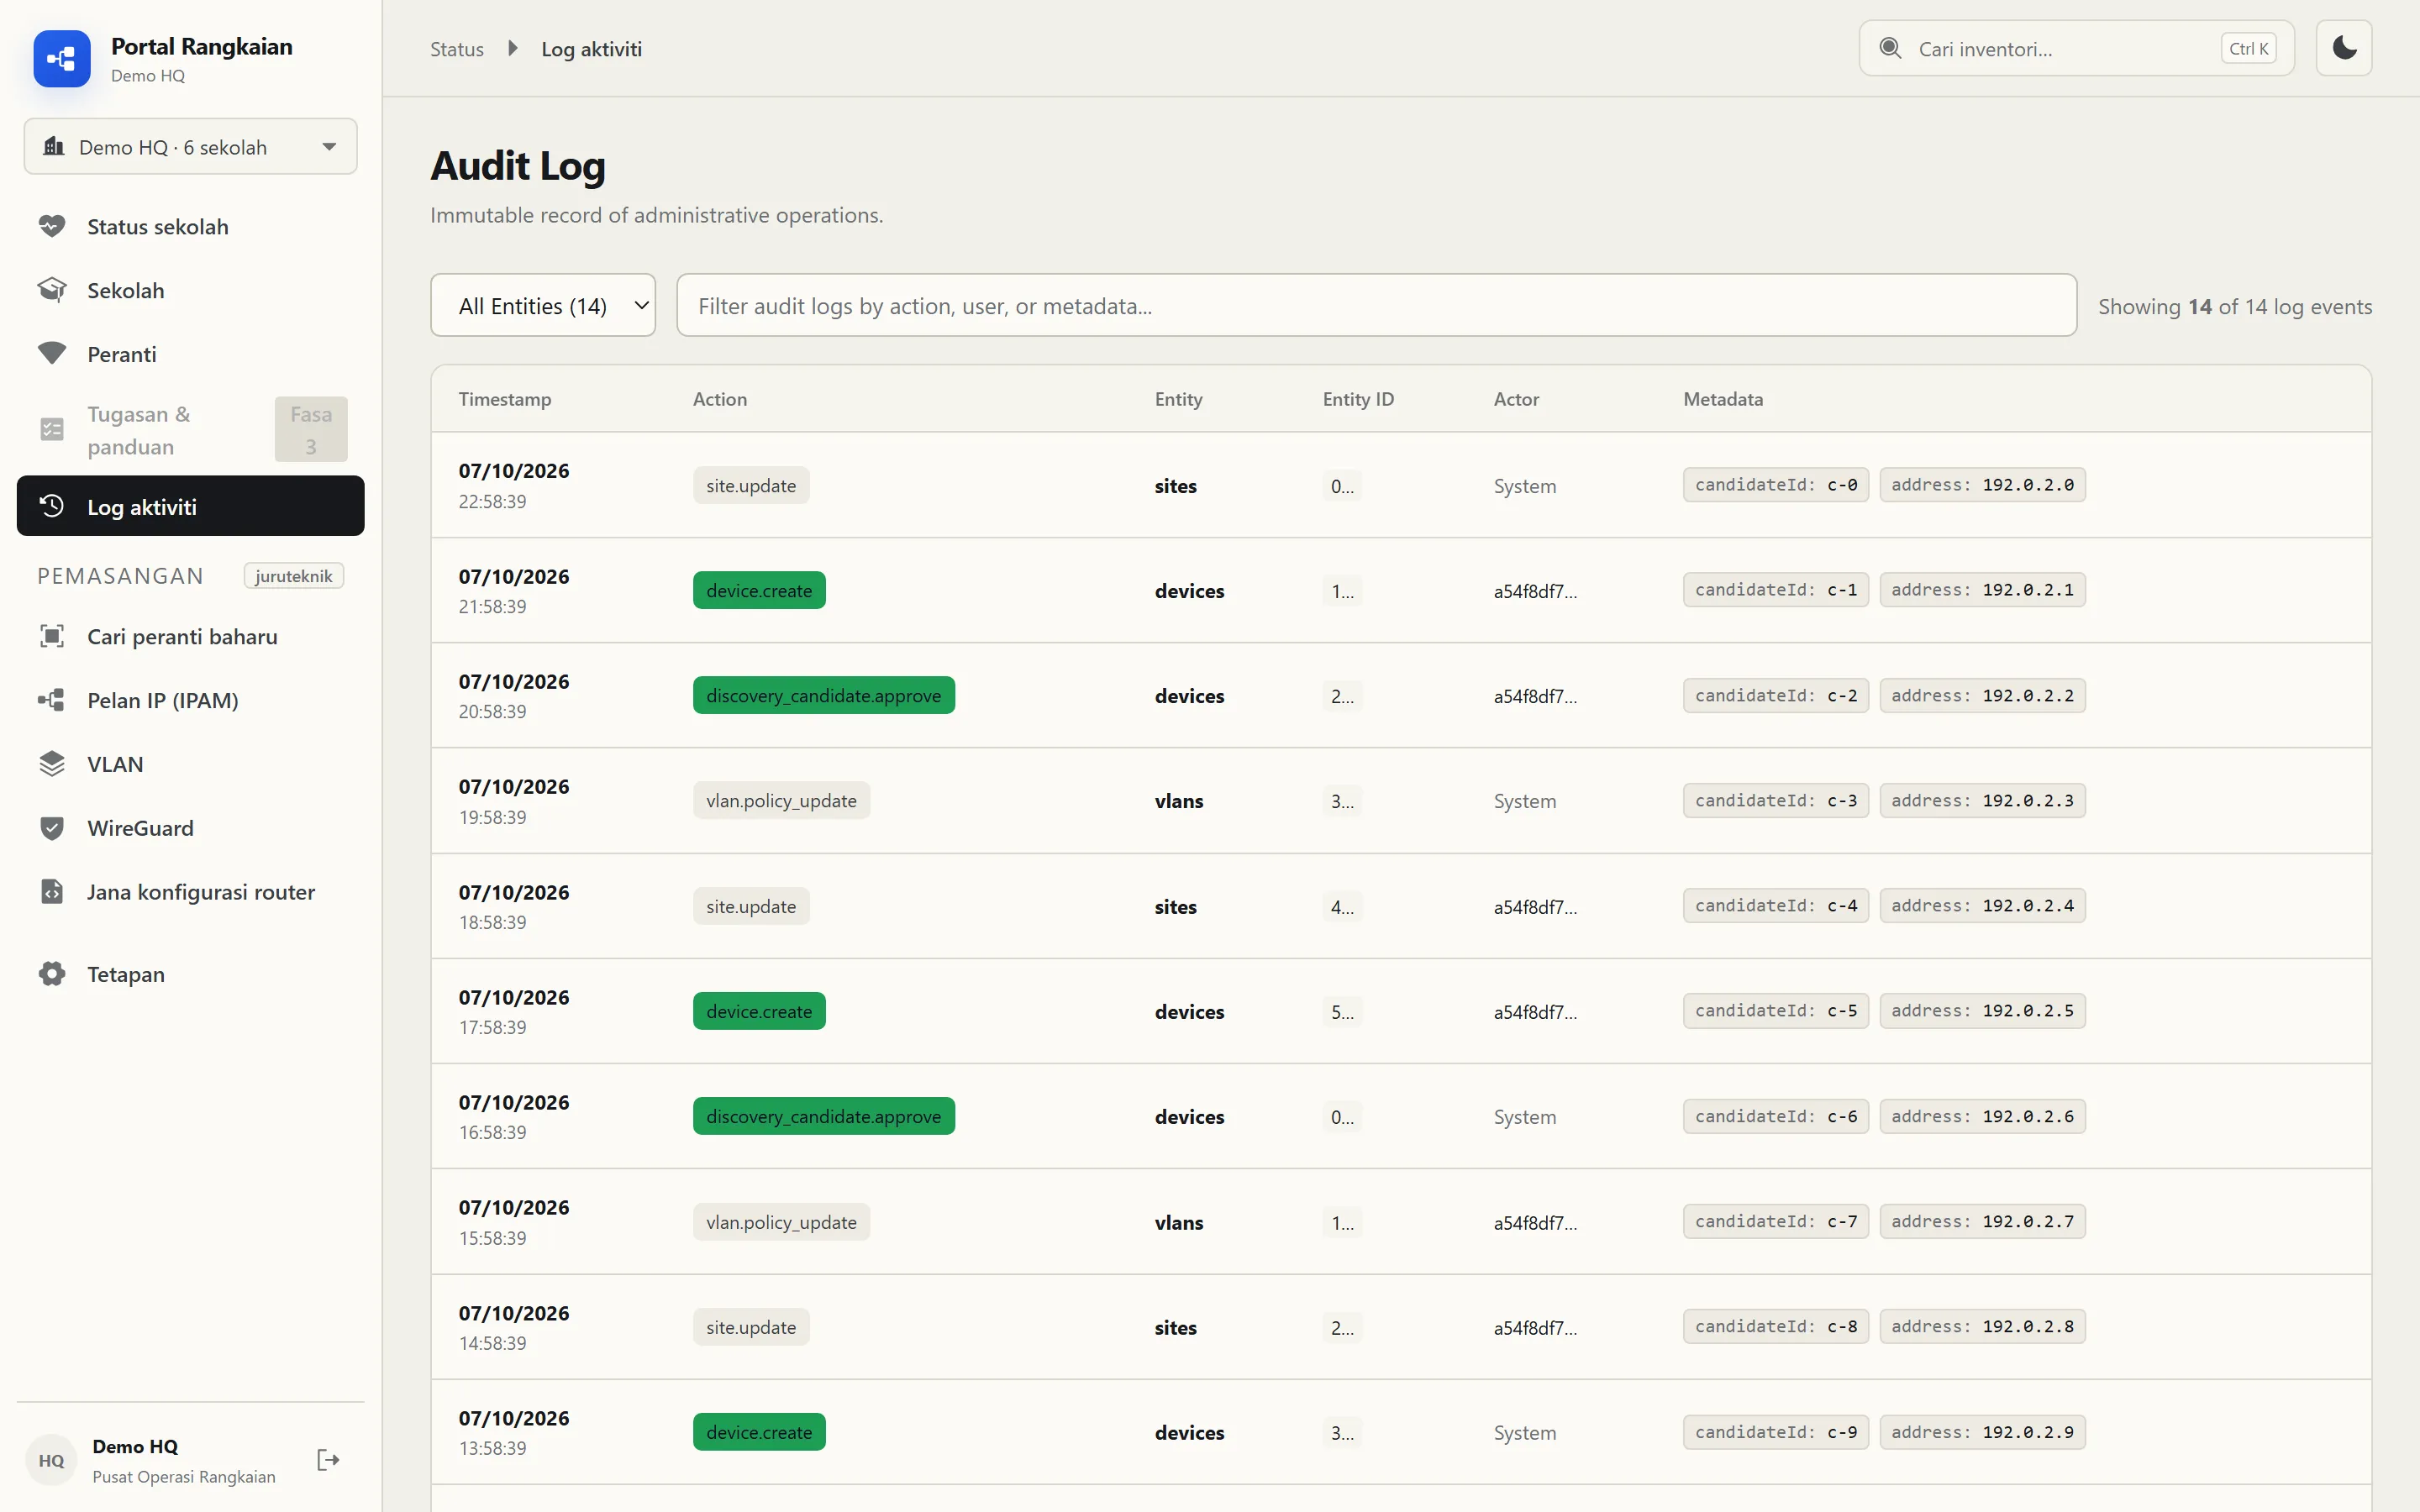Click discovery_candidate.approve tag in 20:58:39 row
This screenshot has width=2420, height=1512.
point(823,696)
